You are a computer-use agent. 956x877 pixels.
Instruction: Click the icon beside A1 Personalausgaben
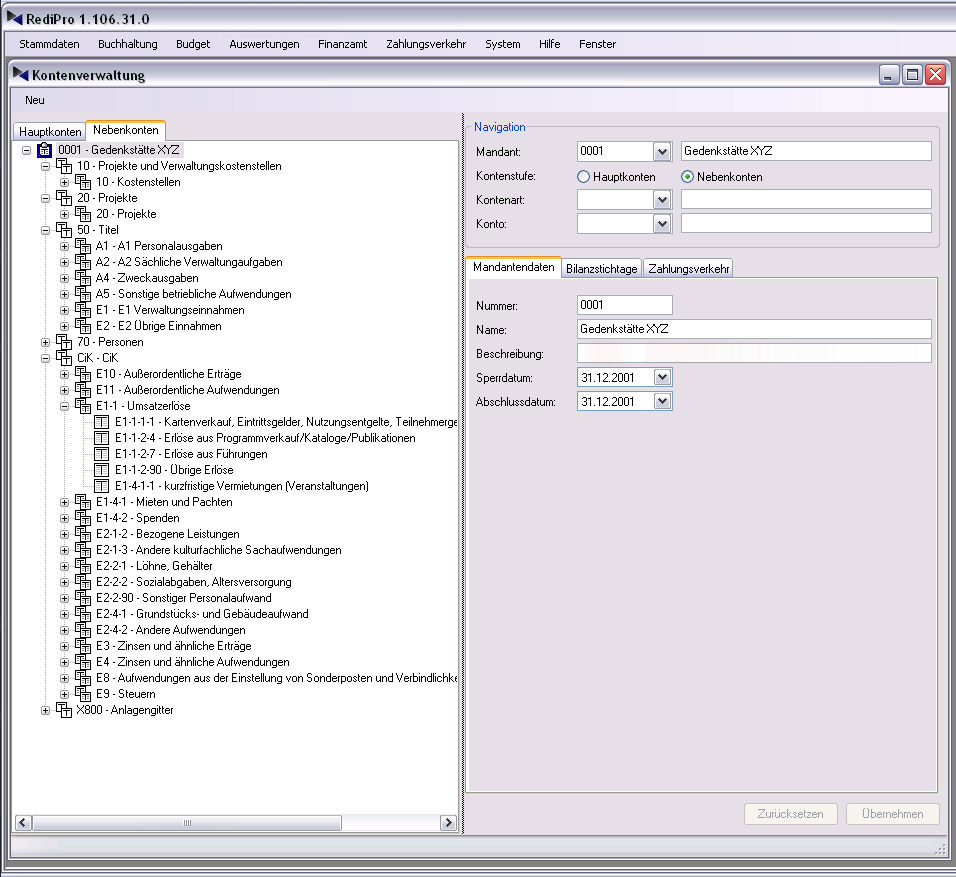[x=83, y=246]
